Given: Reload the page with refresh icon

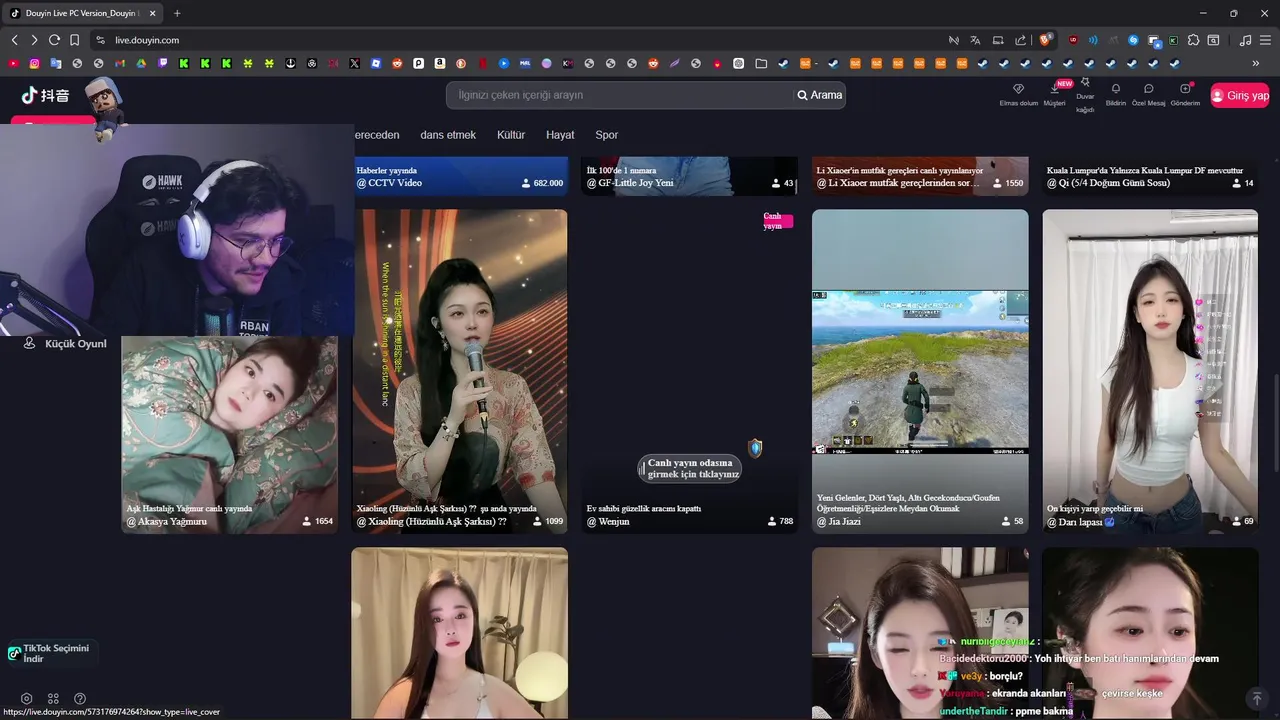Looking at the screenshot, I should (x=54, y=40).
